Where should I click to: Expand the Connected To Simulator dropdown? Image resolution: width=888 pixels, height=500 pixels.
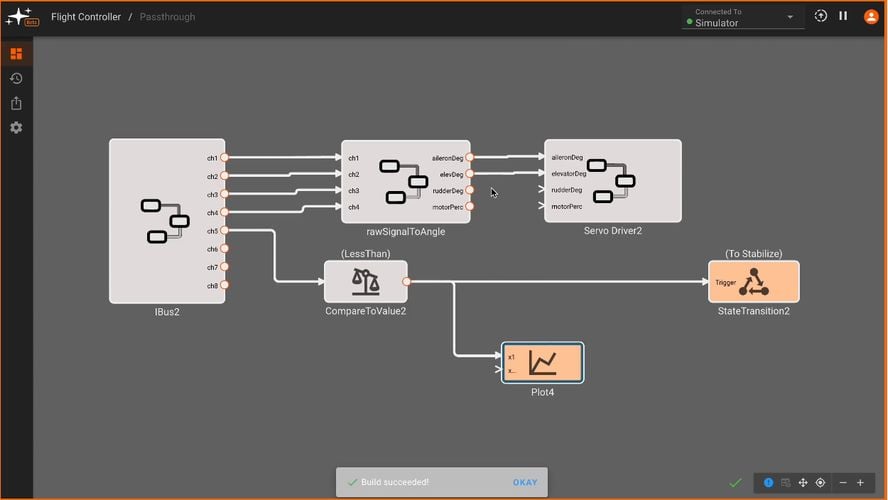pyautogui.click(x=742, y=18)
